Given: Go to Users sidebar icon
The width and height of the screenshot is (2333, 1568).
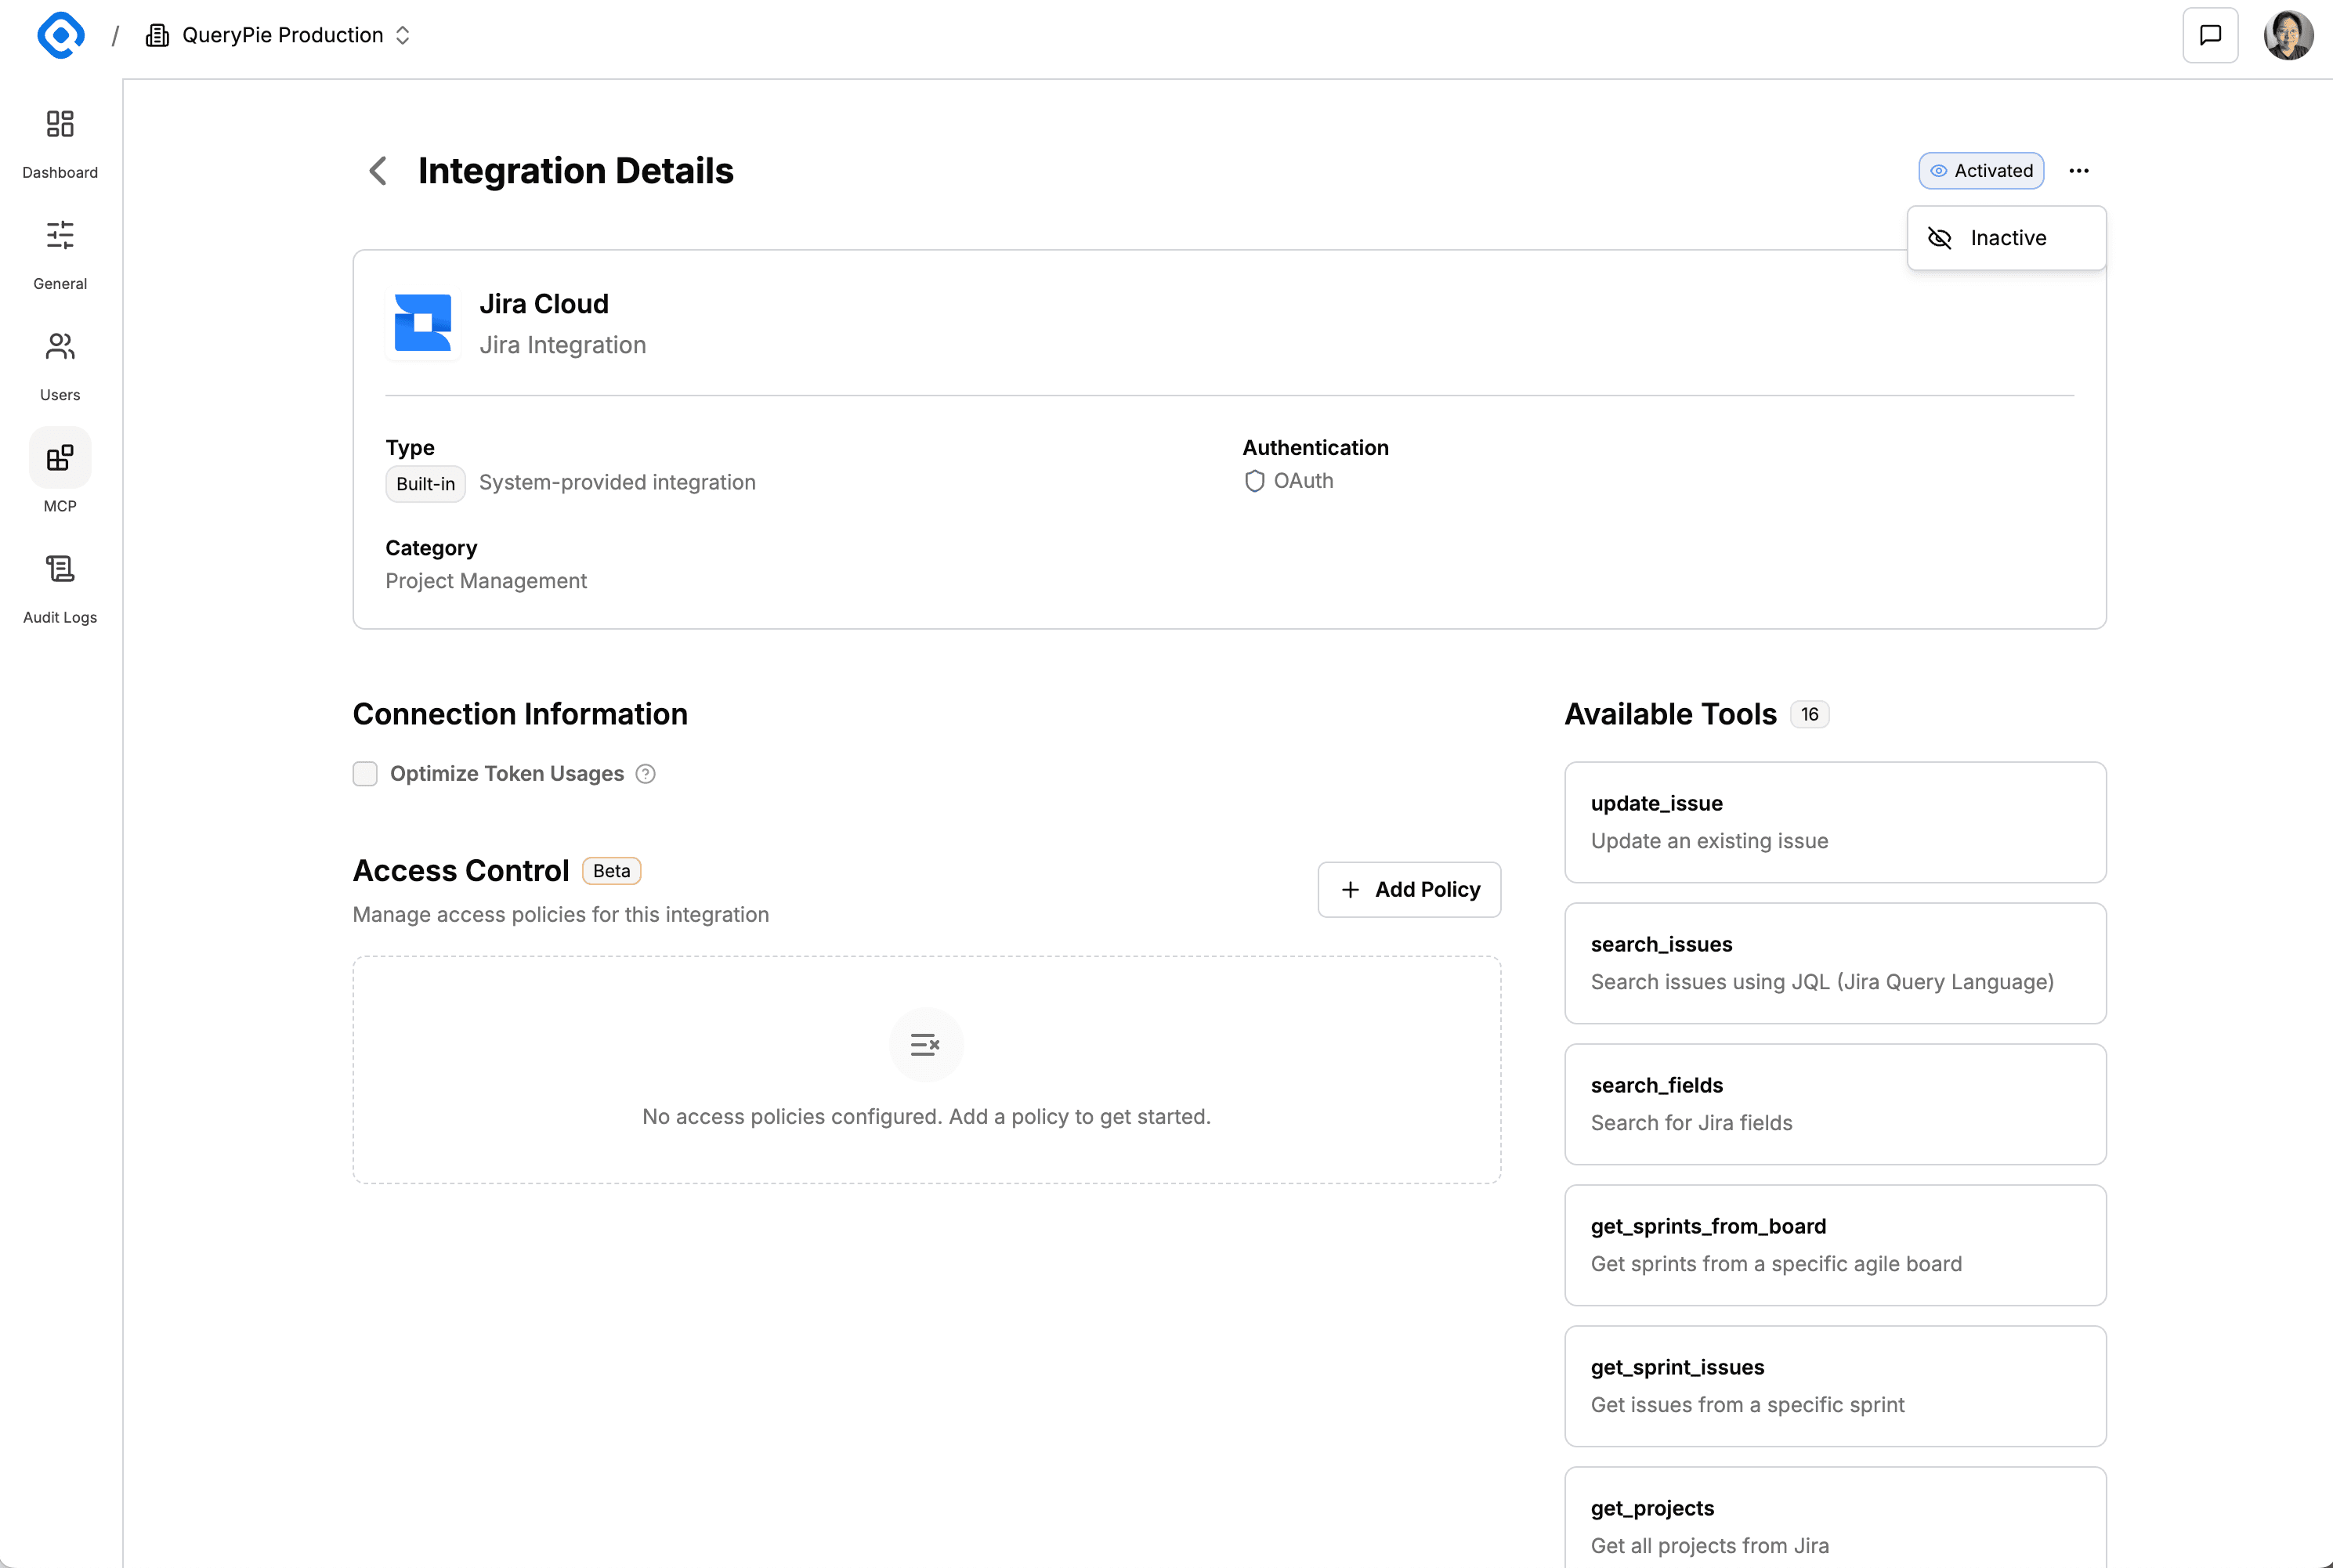Looking at the screenshot, I should (60, 347).
